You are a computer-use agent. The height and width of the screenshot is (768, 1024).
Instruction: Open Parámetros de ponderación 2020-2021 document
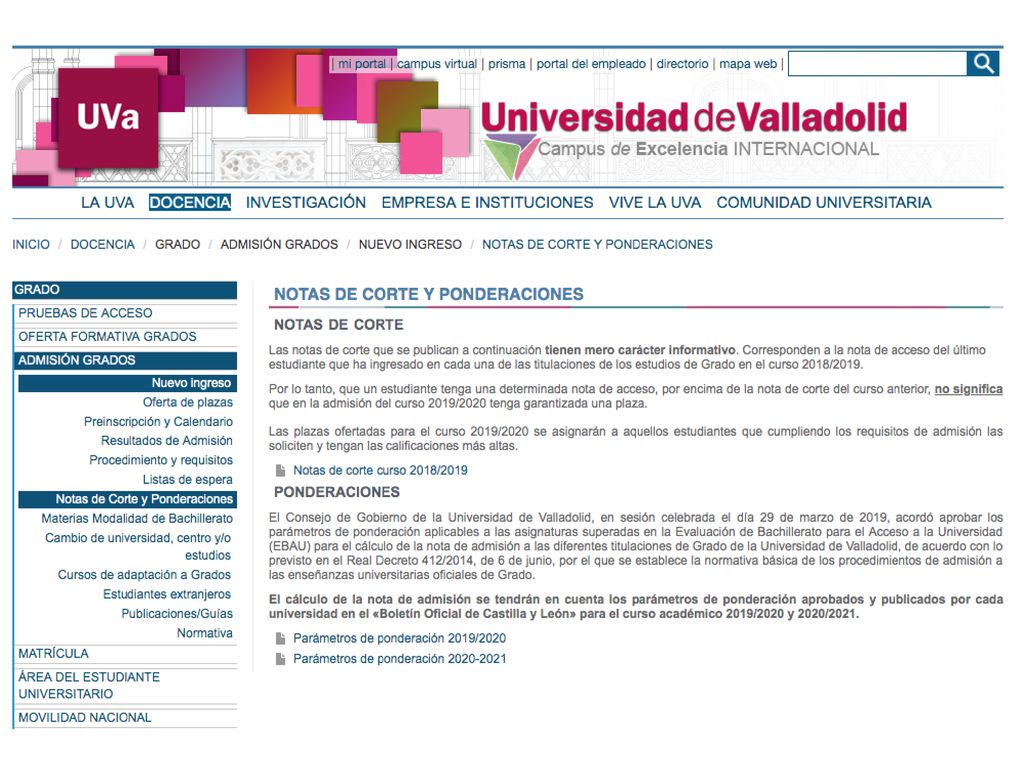tap(400, 659)
